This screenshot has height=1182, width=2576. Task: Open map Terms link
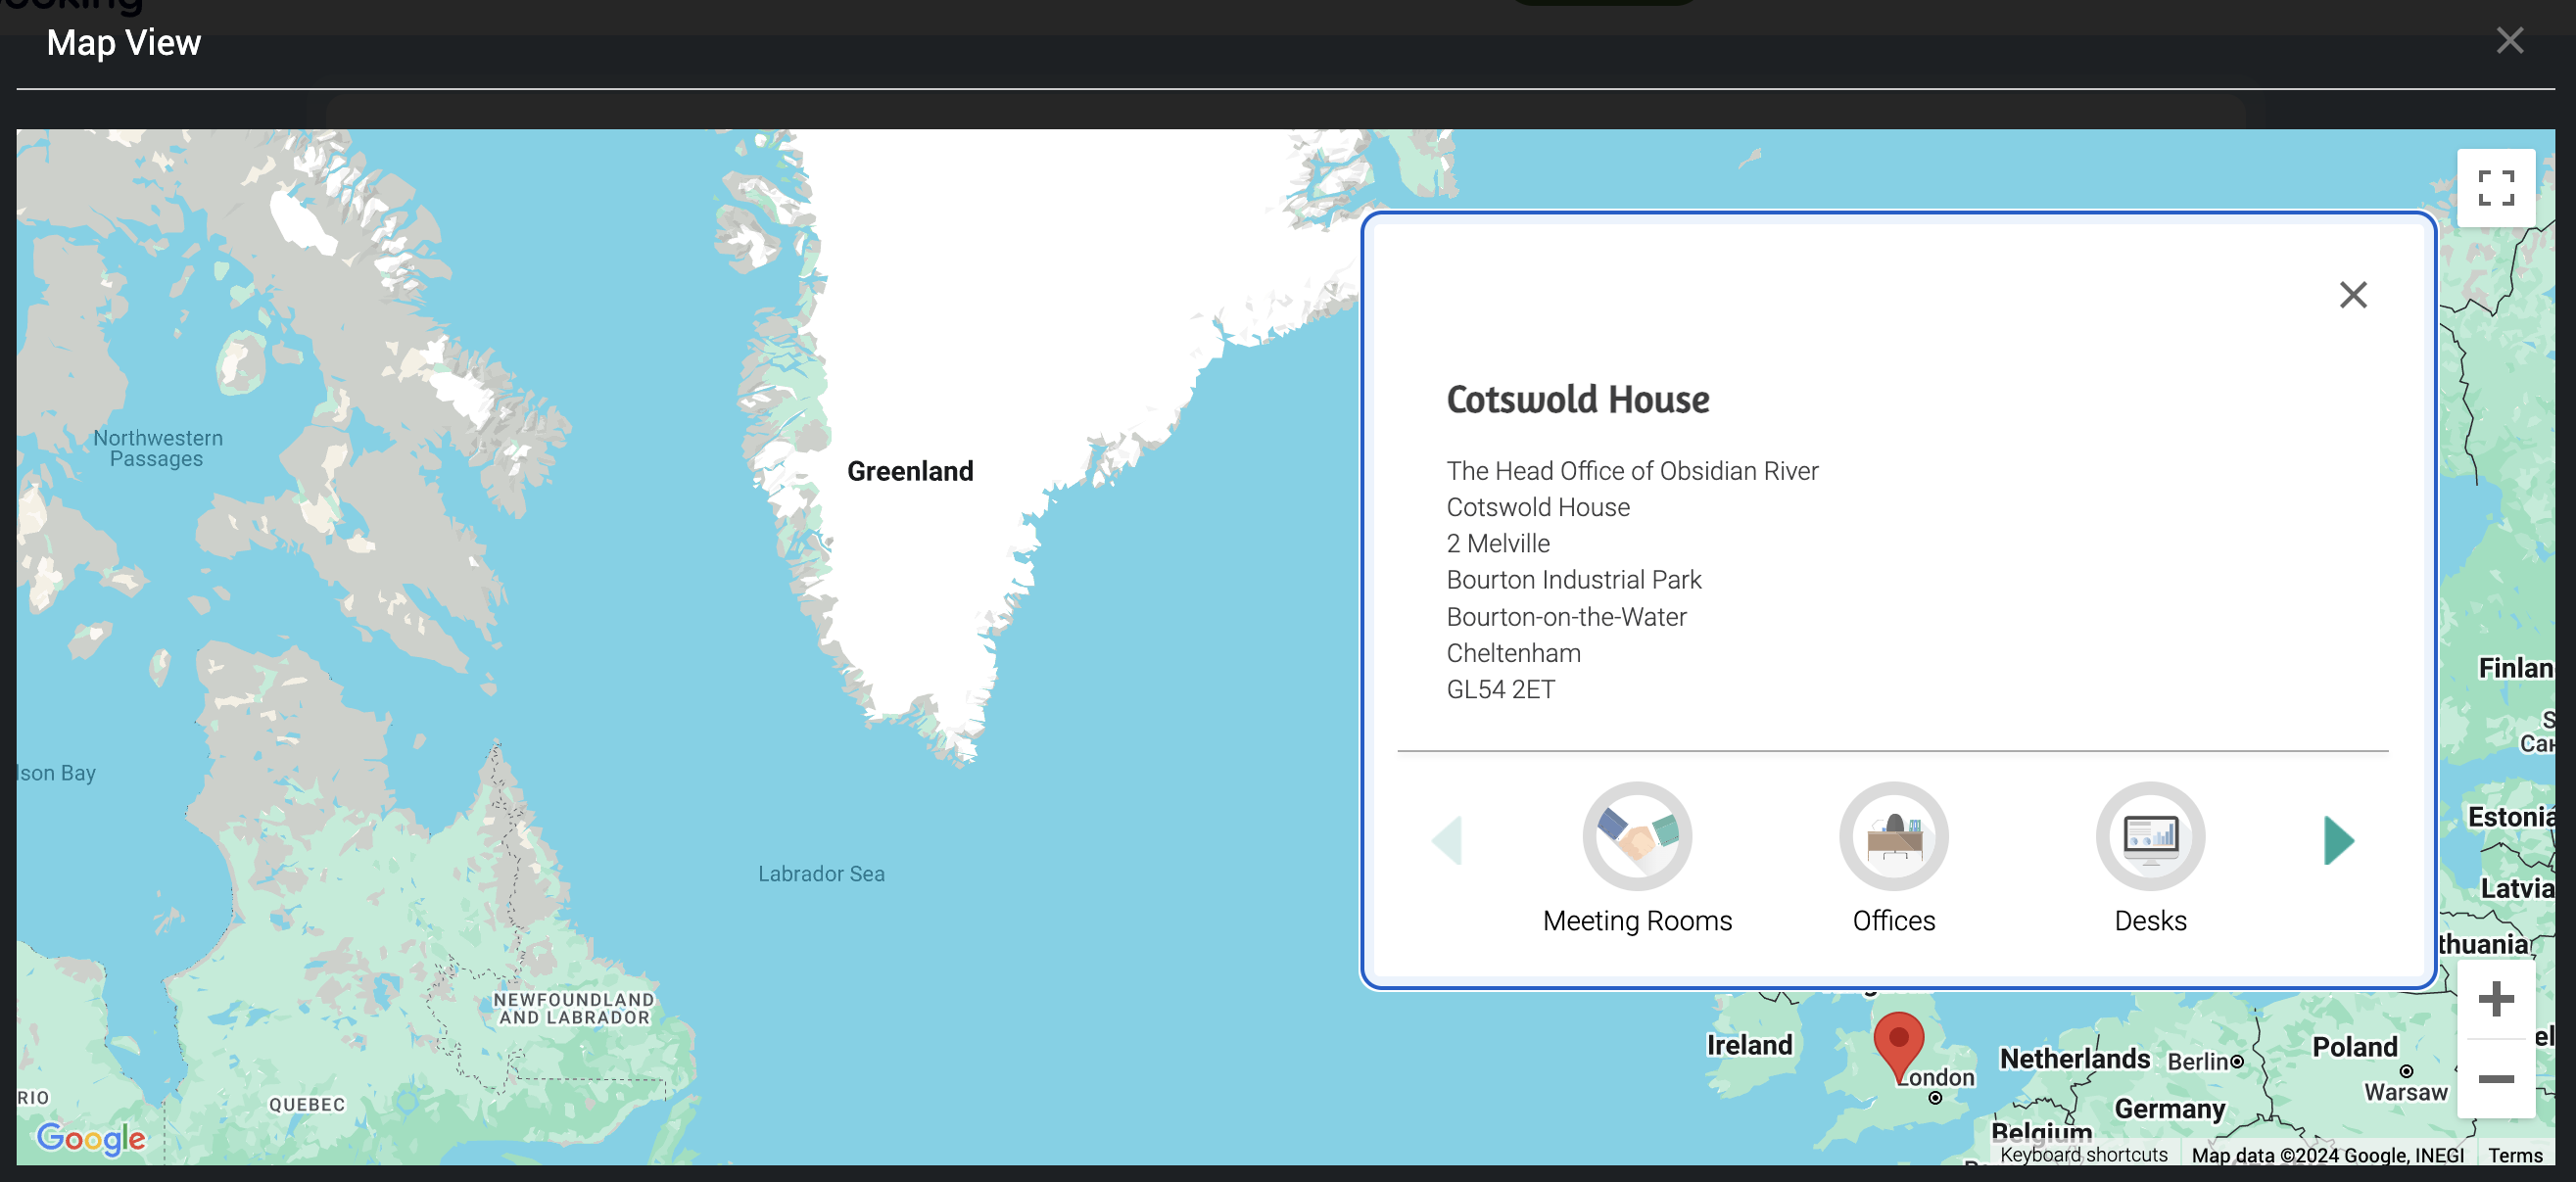coord(2514,1155)
